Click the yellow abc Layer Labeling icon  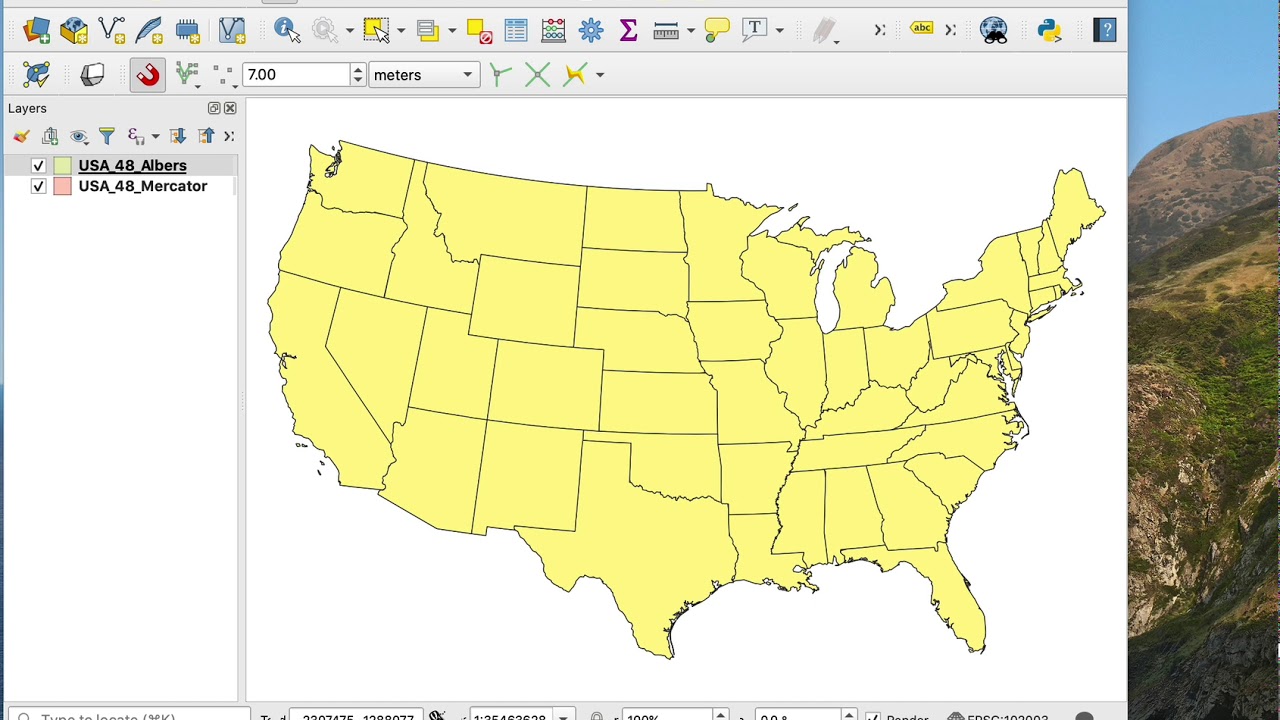tap(922, 29)
